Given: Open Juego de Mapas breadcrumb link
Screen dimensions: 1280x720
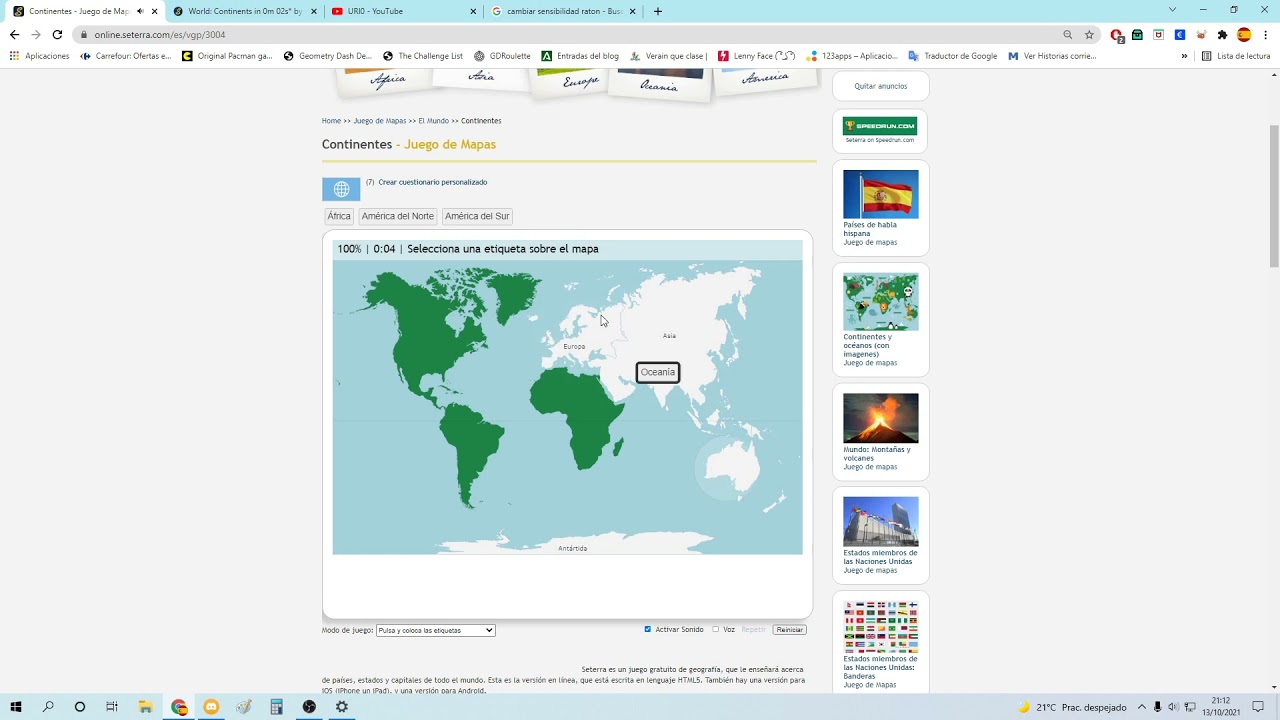Looking at the screenshot, I should click(380, 121).
